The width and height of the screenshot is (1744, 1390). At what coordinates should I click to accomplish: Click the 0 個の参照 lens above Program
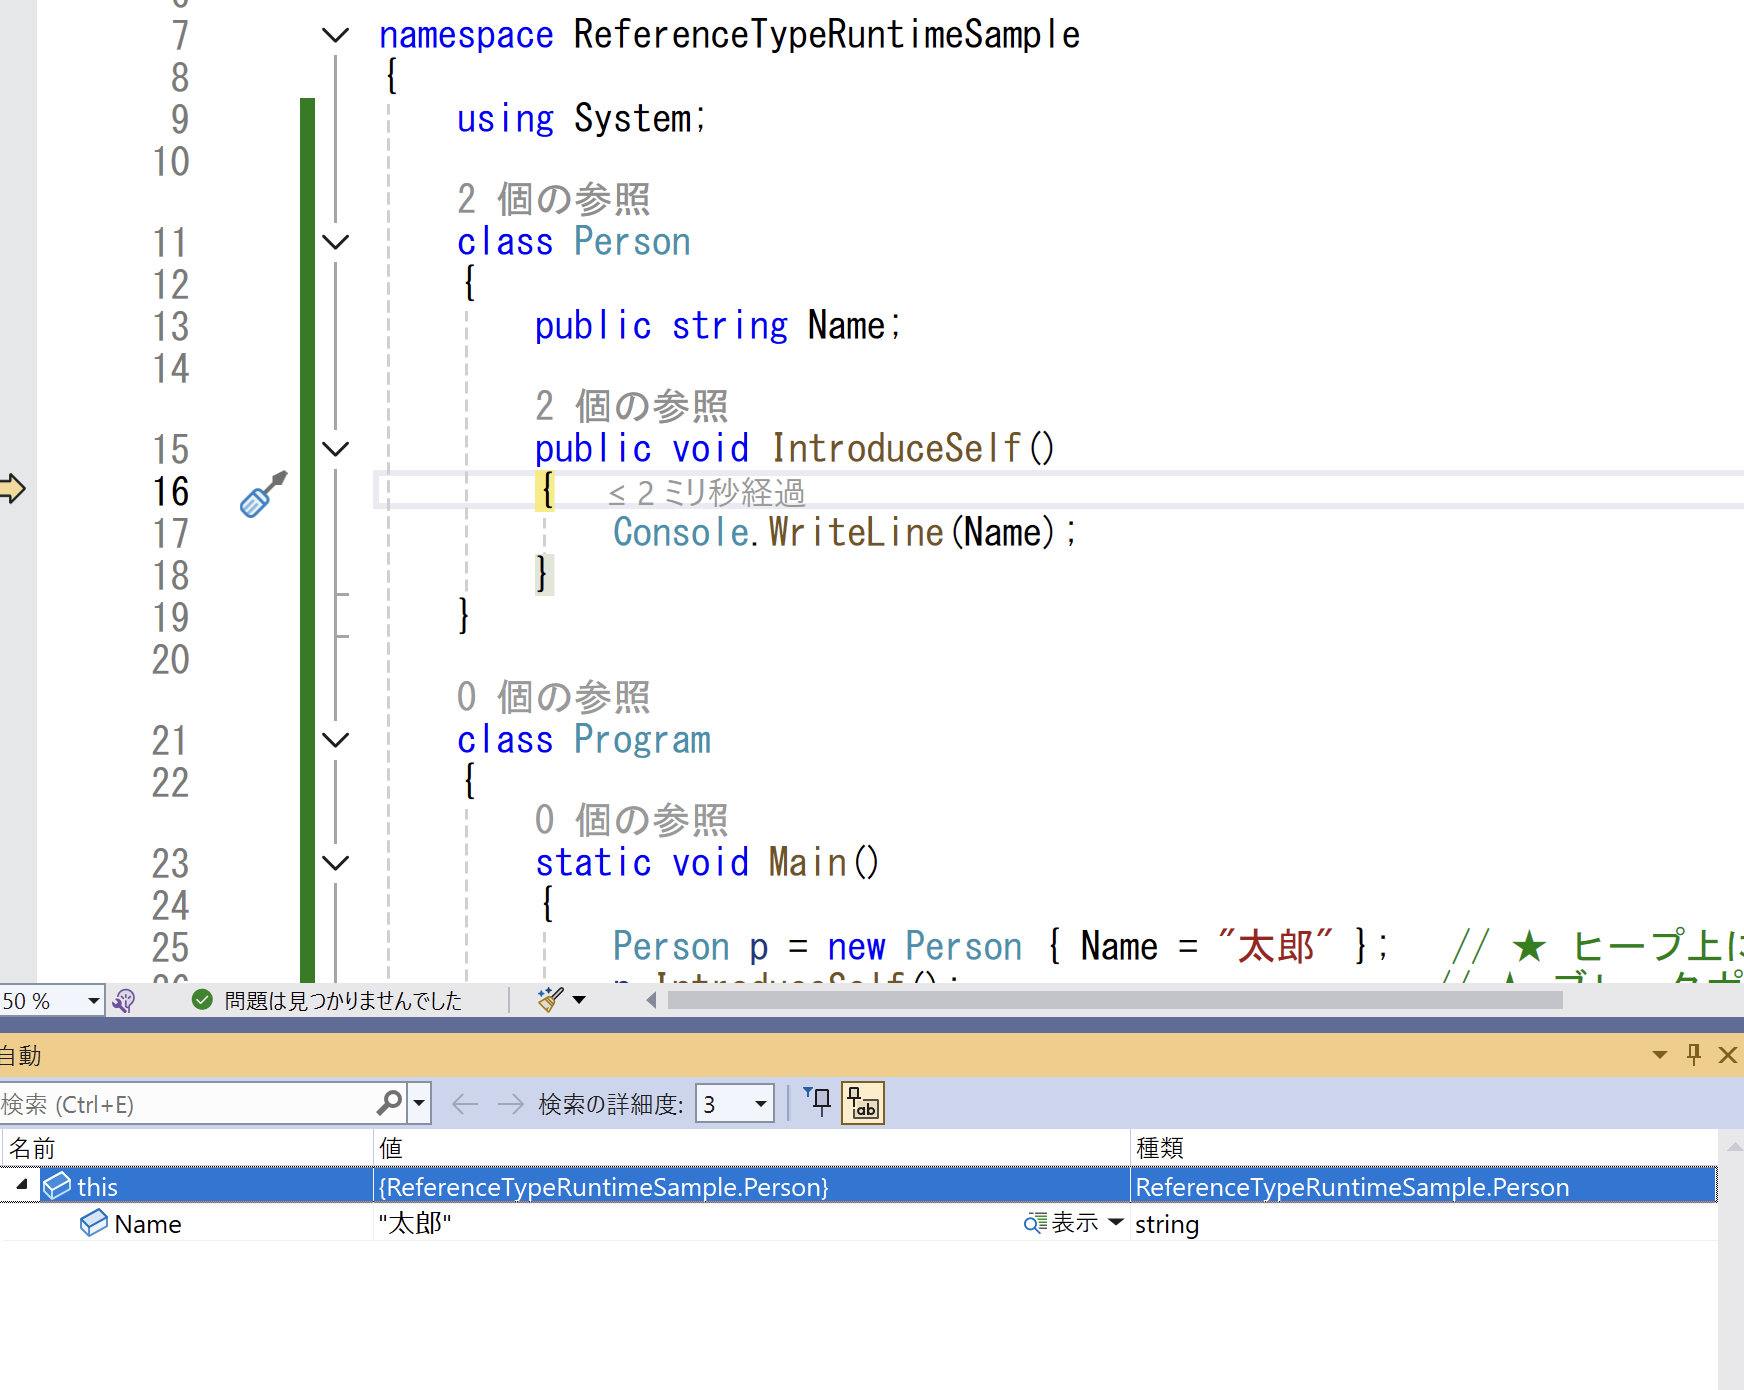pos(554,697)
